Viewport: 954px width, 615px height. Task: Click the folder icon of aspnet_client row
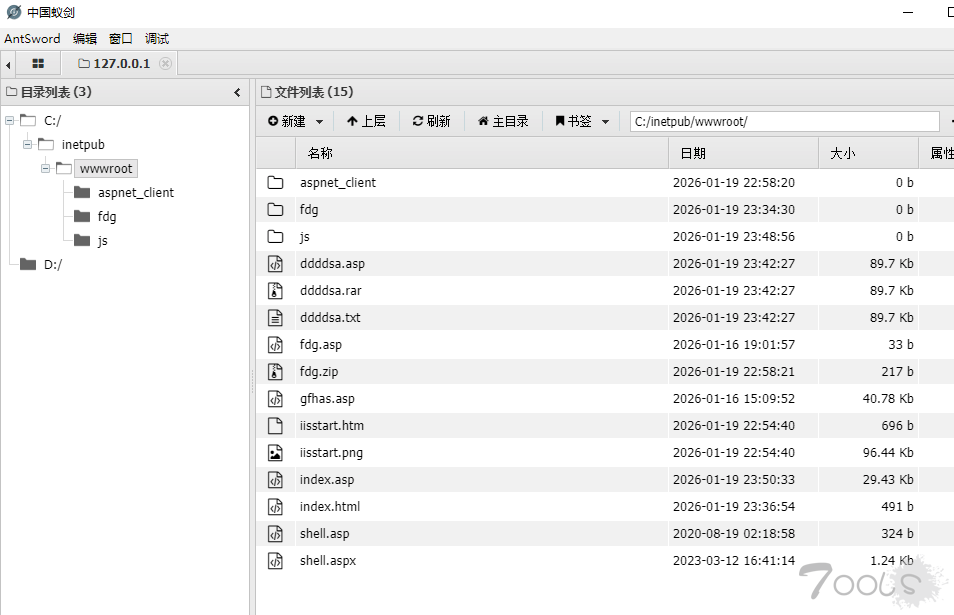point(275,183)
